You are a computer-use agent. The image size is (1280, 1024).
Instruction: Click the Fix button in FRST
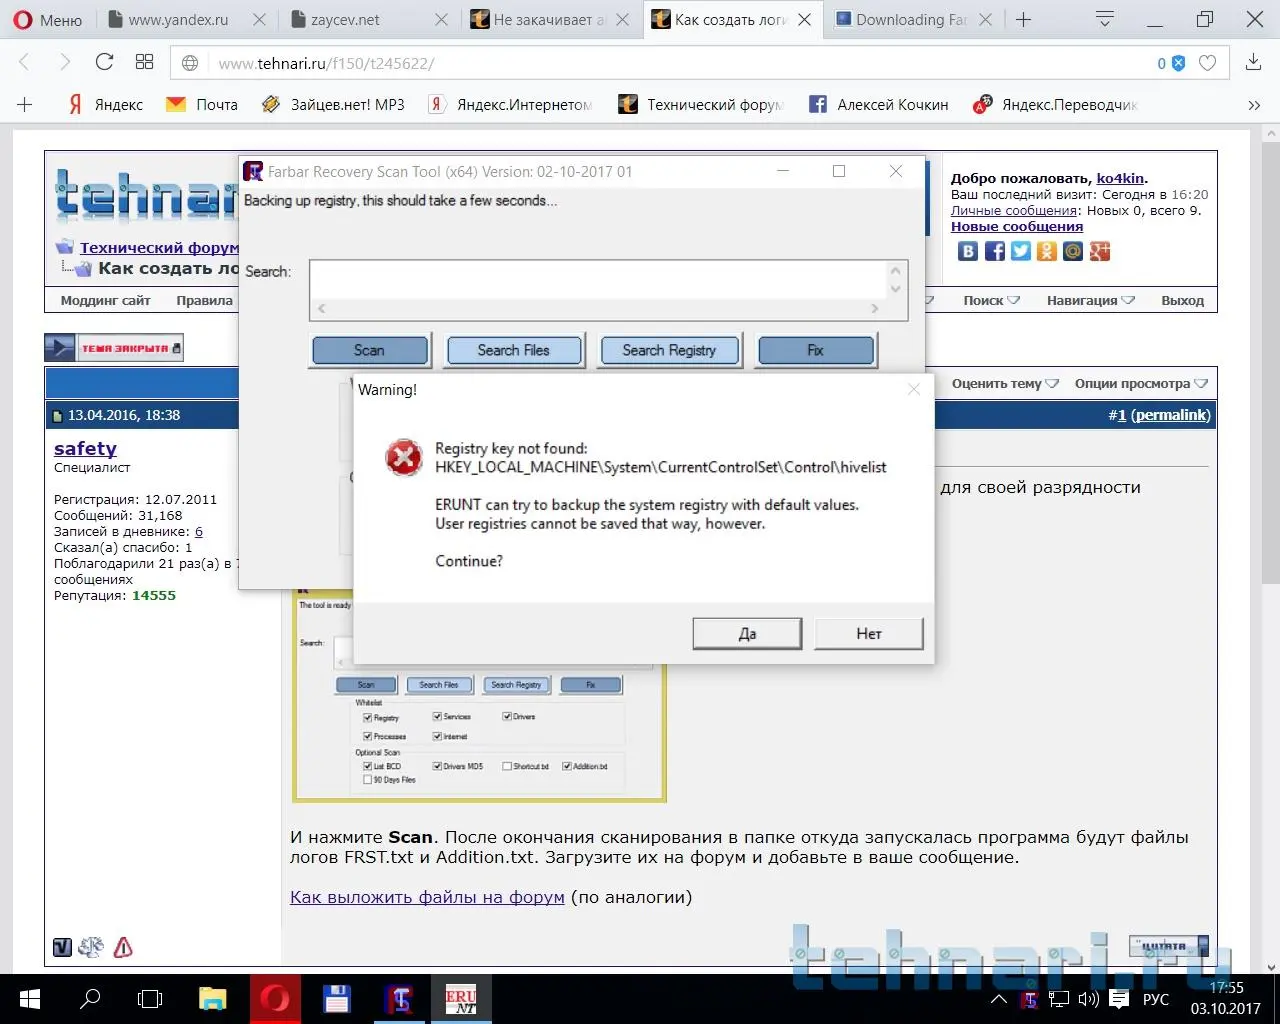(816, 350)
